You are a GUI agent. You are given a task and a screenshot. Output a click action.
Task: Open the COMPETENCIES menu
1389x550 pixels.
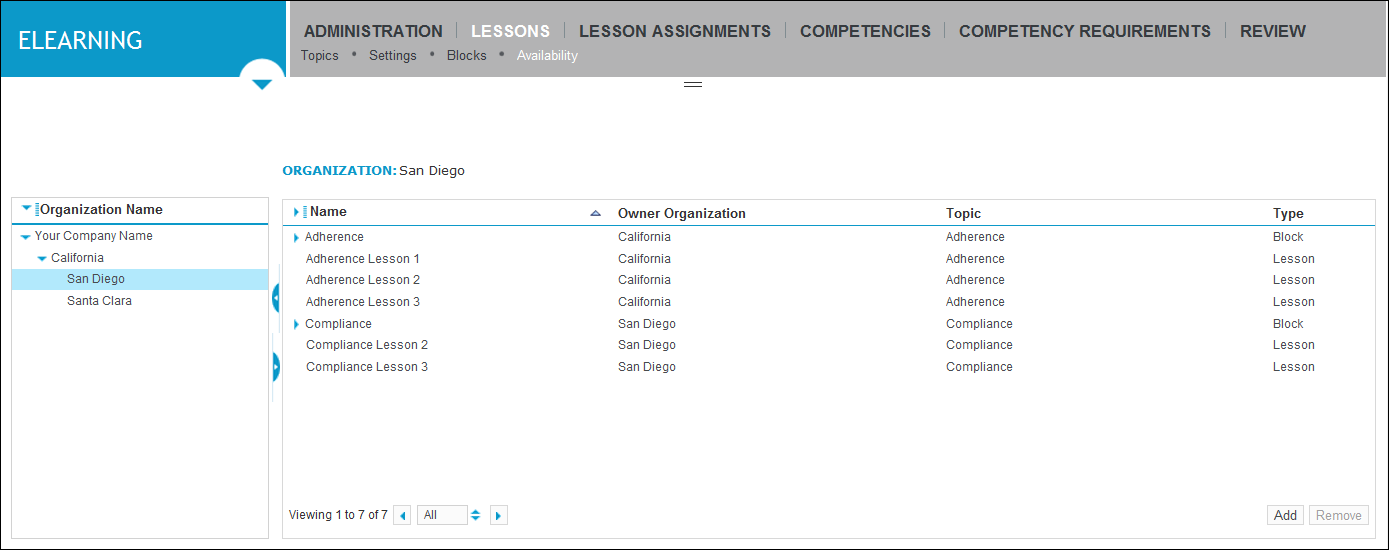865,31
